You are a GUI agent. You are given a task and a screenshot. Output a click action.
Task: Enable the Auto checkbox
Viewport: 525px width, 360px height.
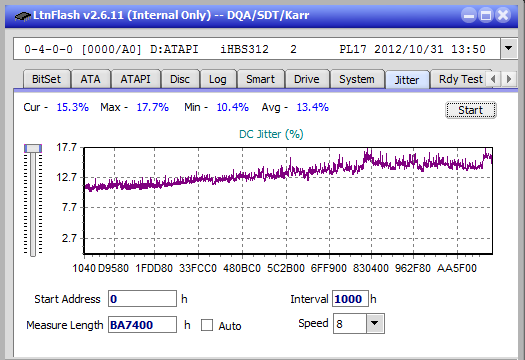click(207, 325)
